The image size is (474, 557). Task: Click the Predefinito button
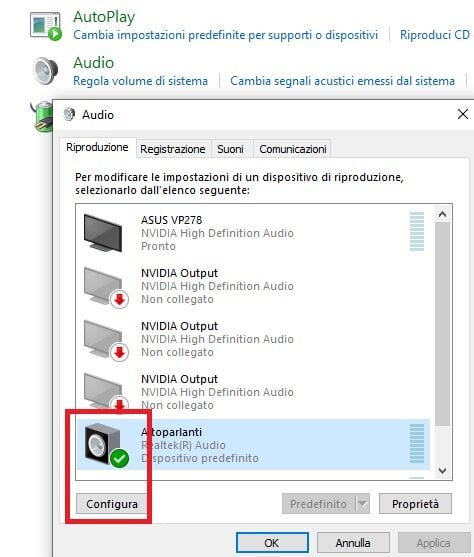319,504
